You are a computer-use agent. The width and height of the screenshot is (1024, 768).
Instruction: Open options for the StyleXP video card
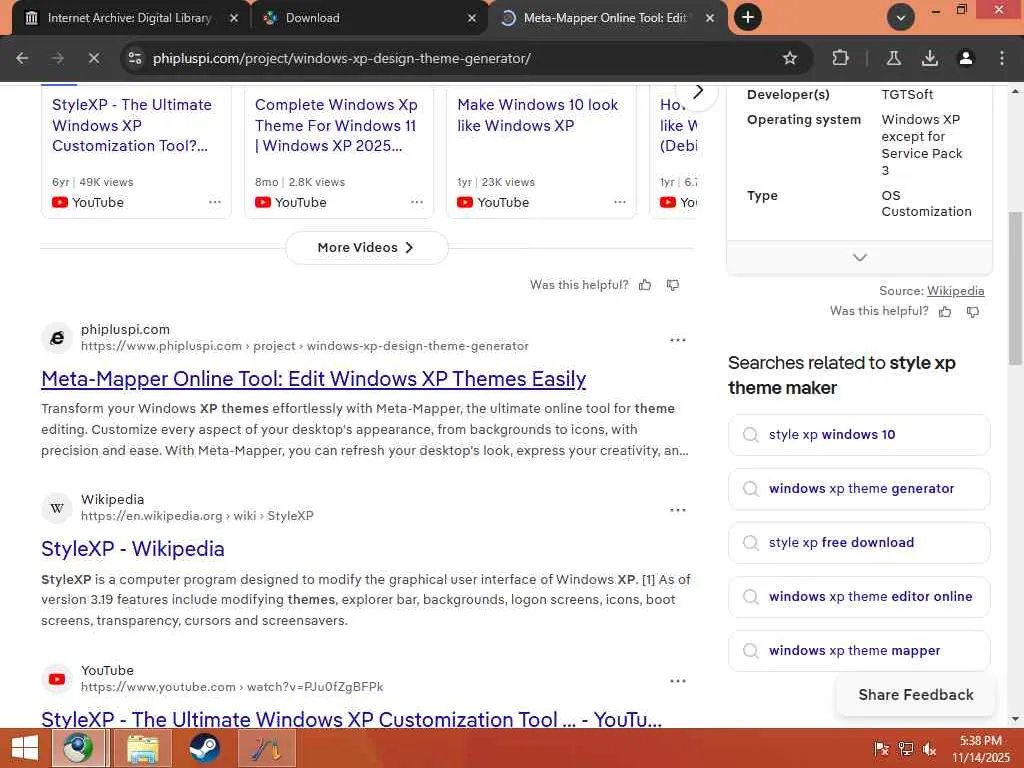215,202
